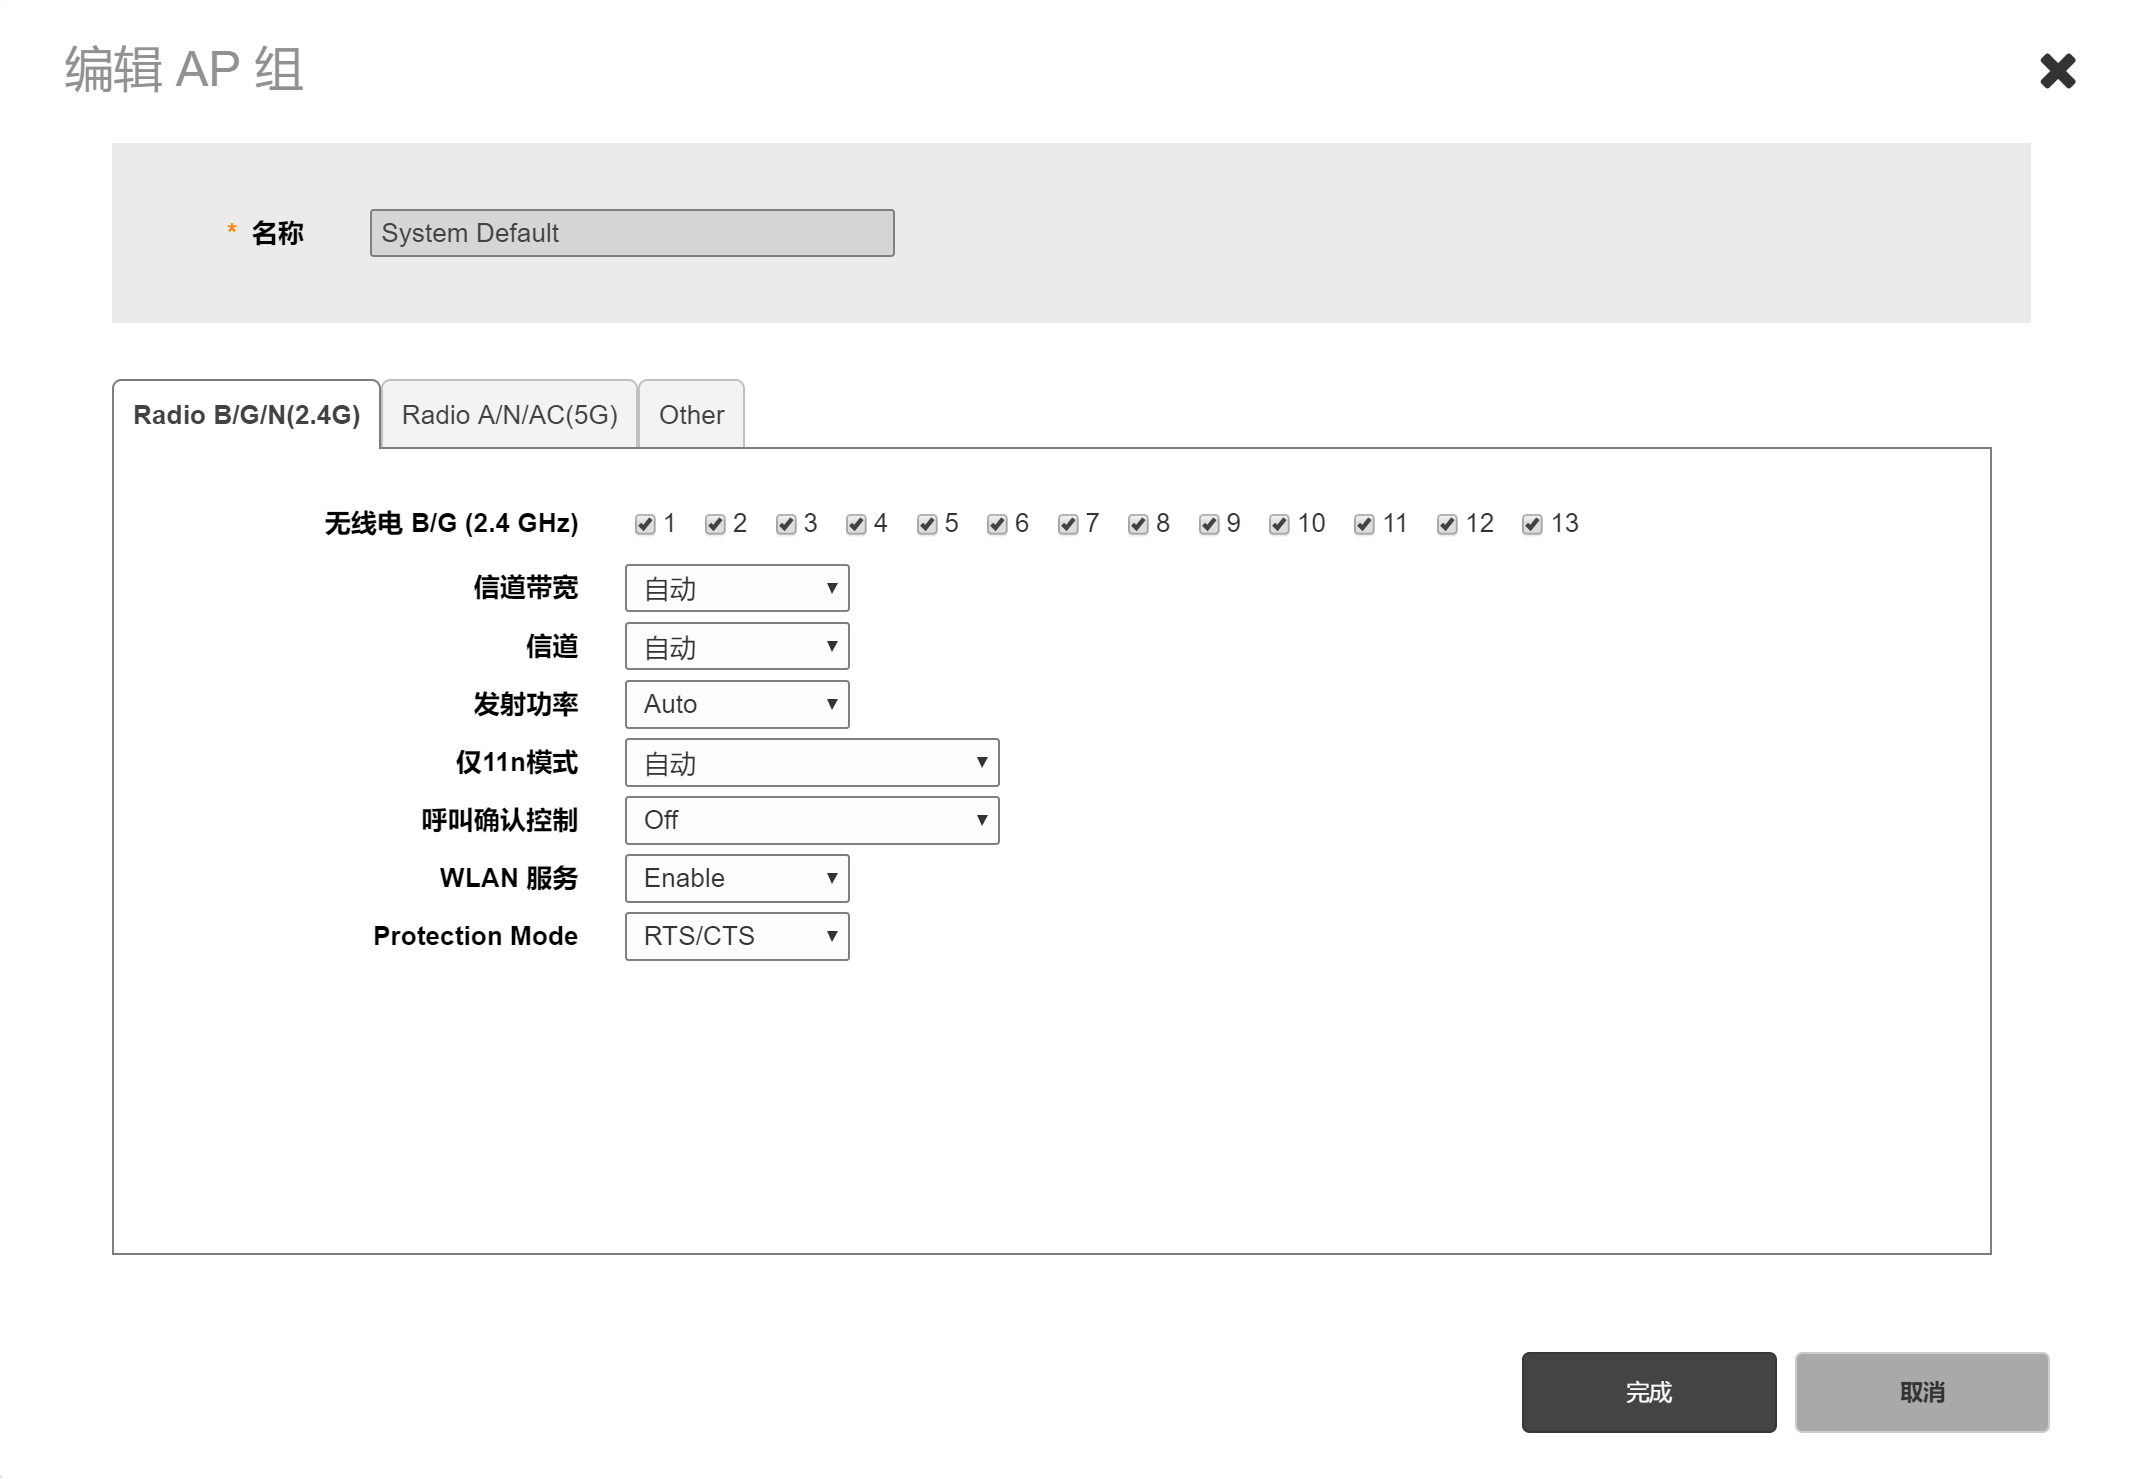The height and width of the screenshot is (1479, 2142).
Task: Click the 取消 button
Action: (x=1921, y=1392)
